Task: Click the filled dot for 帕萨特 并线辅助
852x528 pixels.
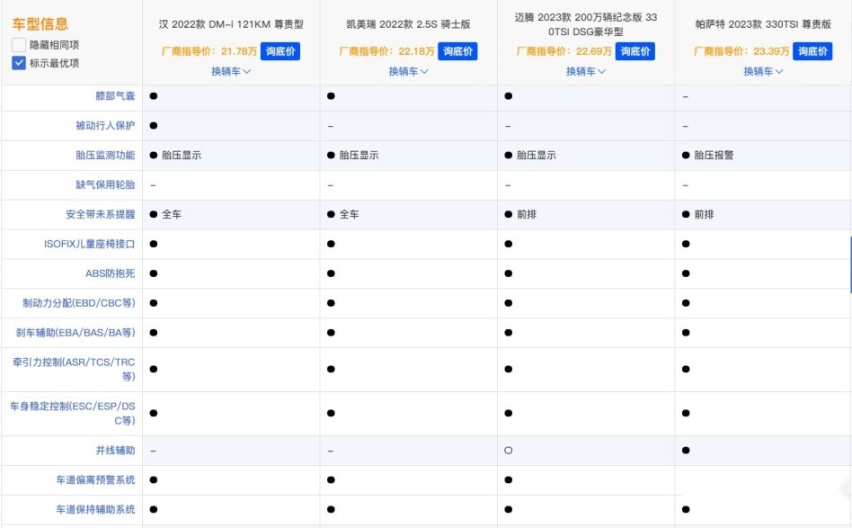Action: point(686,450)
